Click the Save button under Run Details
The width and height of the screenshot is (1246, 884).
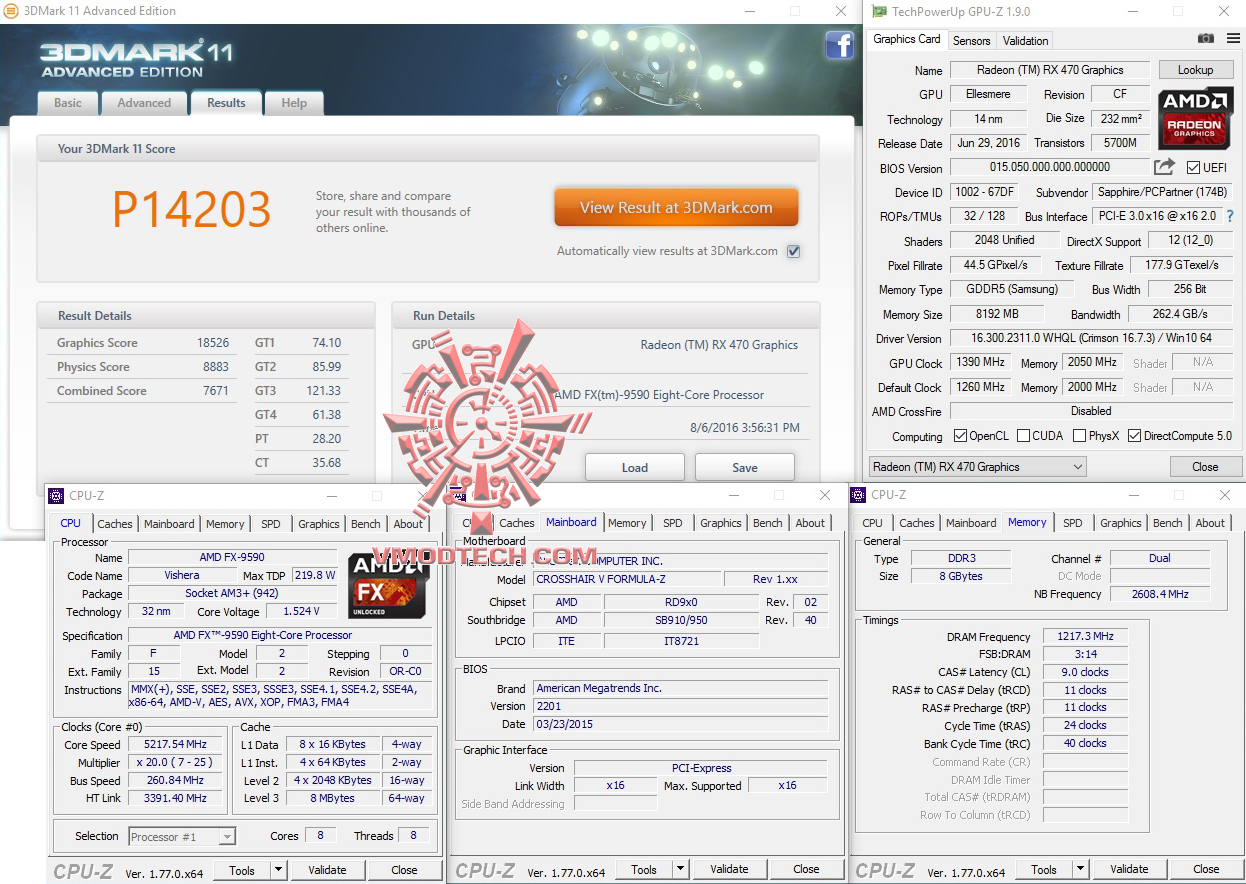[x=745, y=466]
